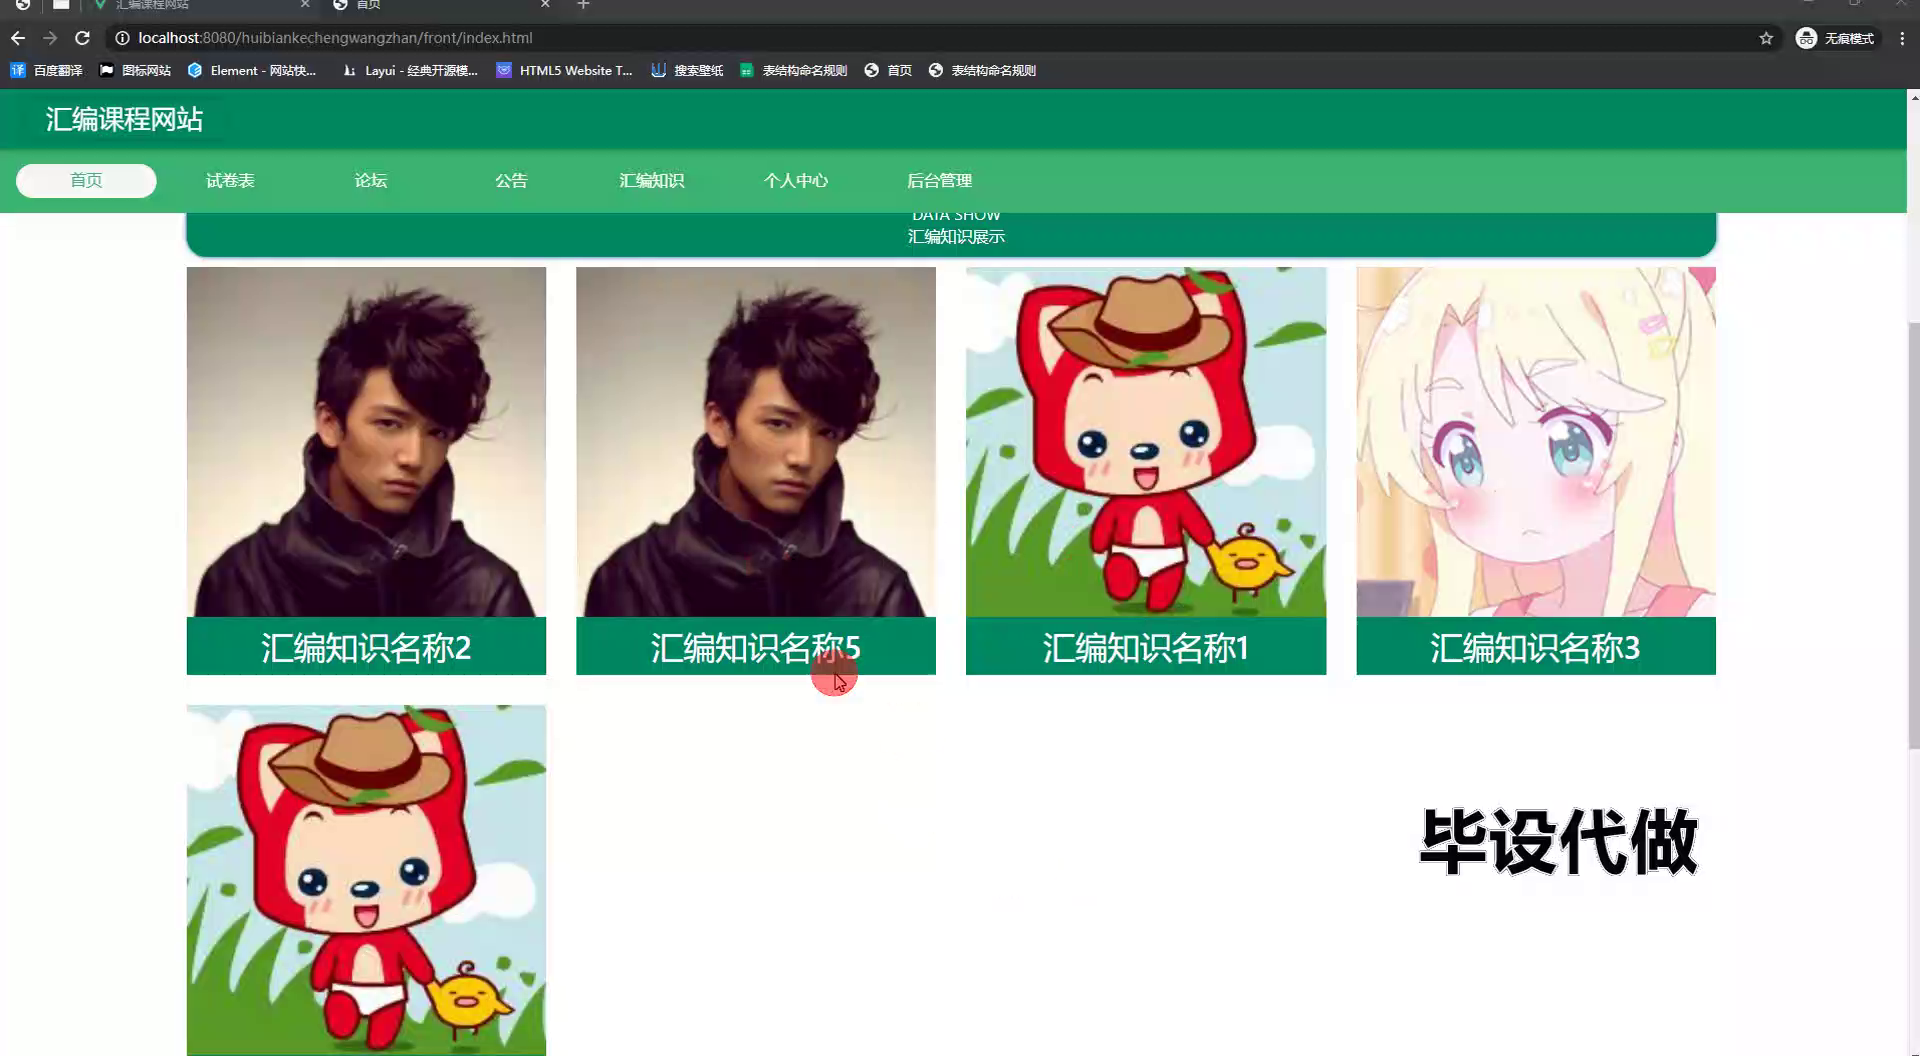Screen dimensions: 1920x1056
Task: Click the browser forward arrow
Action: point(50,38)
